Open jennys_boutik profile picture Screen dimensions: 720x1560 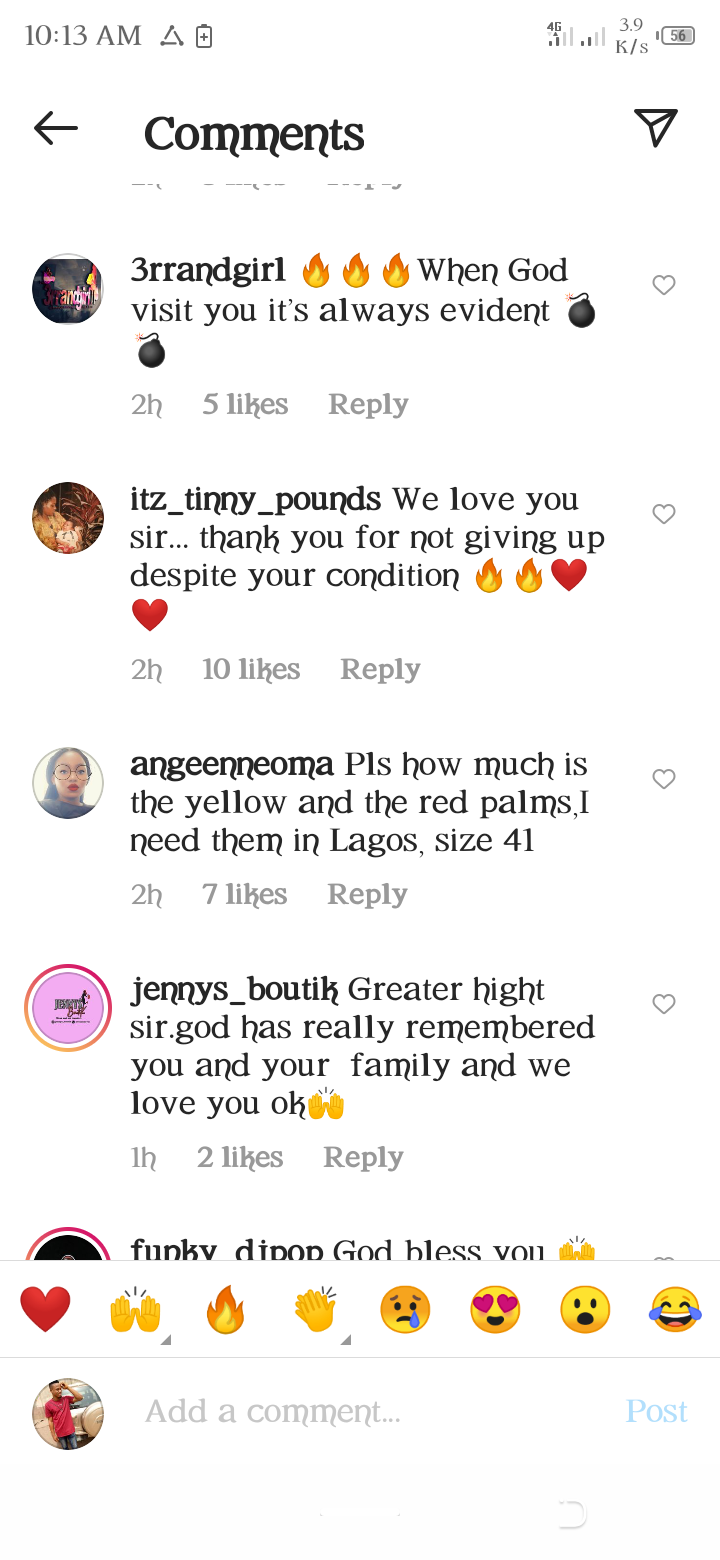(68, 1008)
